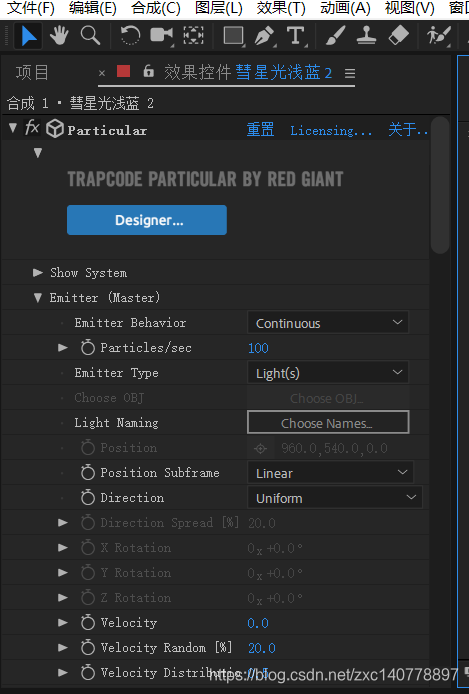Open the 视图(V) menu

point(410,8)
